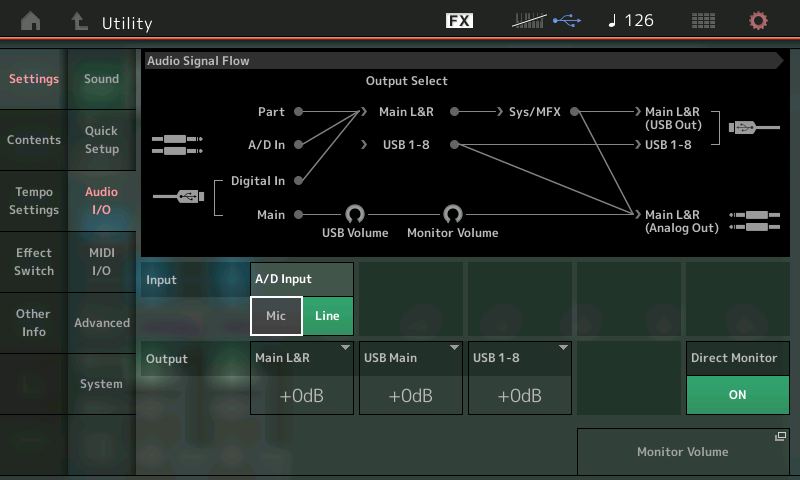Open the Live Set grid icon

703,20
